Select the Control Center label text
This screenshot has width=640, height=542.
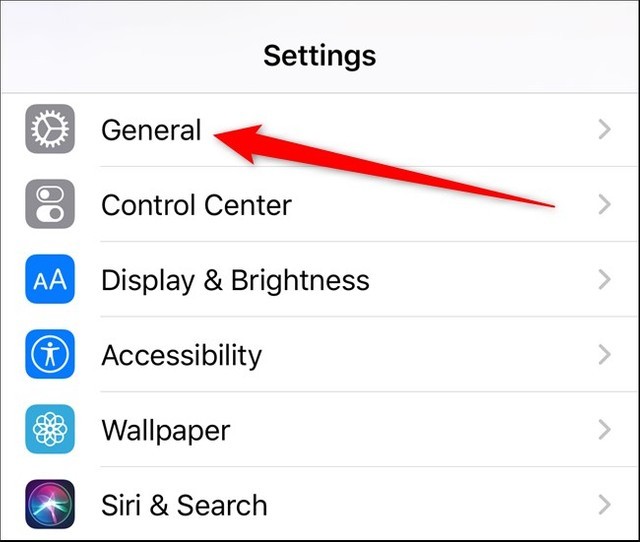coord(196,205)
